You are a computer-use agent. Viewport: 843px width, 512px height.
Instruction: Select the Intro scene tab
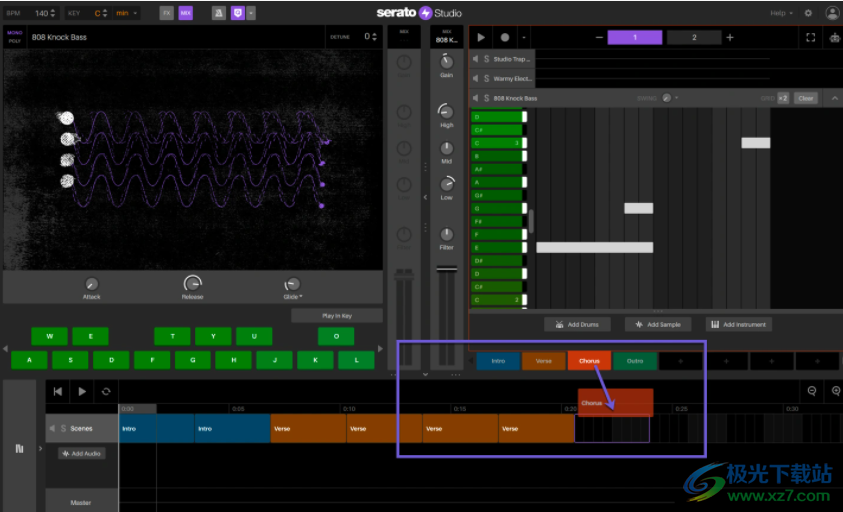498,361
